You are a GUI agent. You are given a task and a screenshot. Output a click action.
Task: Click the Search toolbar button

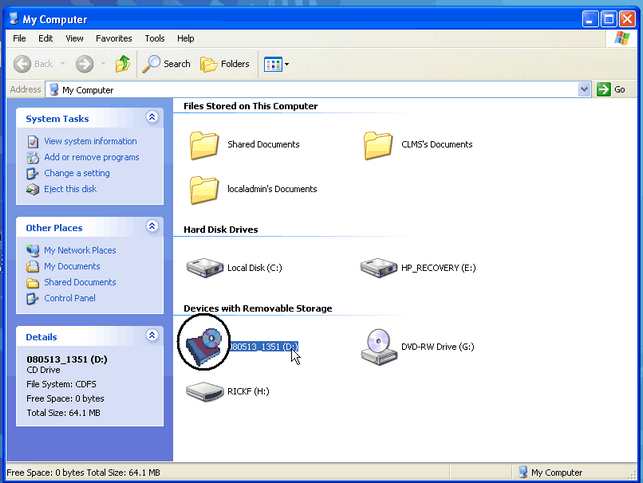pyautogui.click(x=167, y=64)
